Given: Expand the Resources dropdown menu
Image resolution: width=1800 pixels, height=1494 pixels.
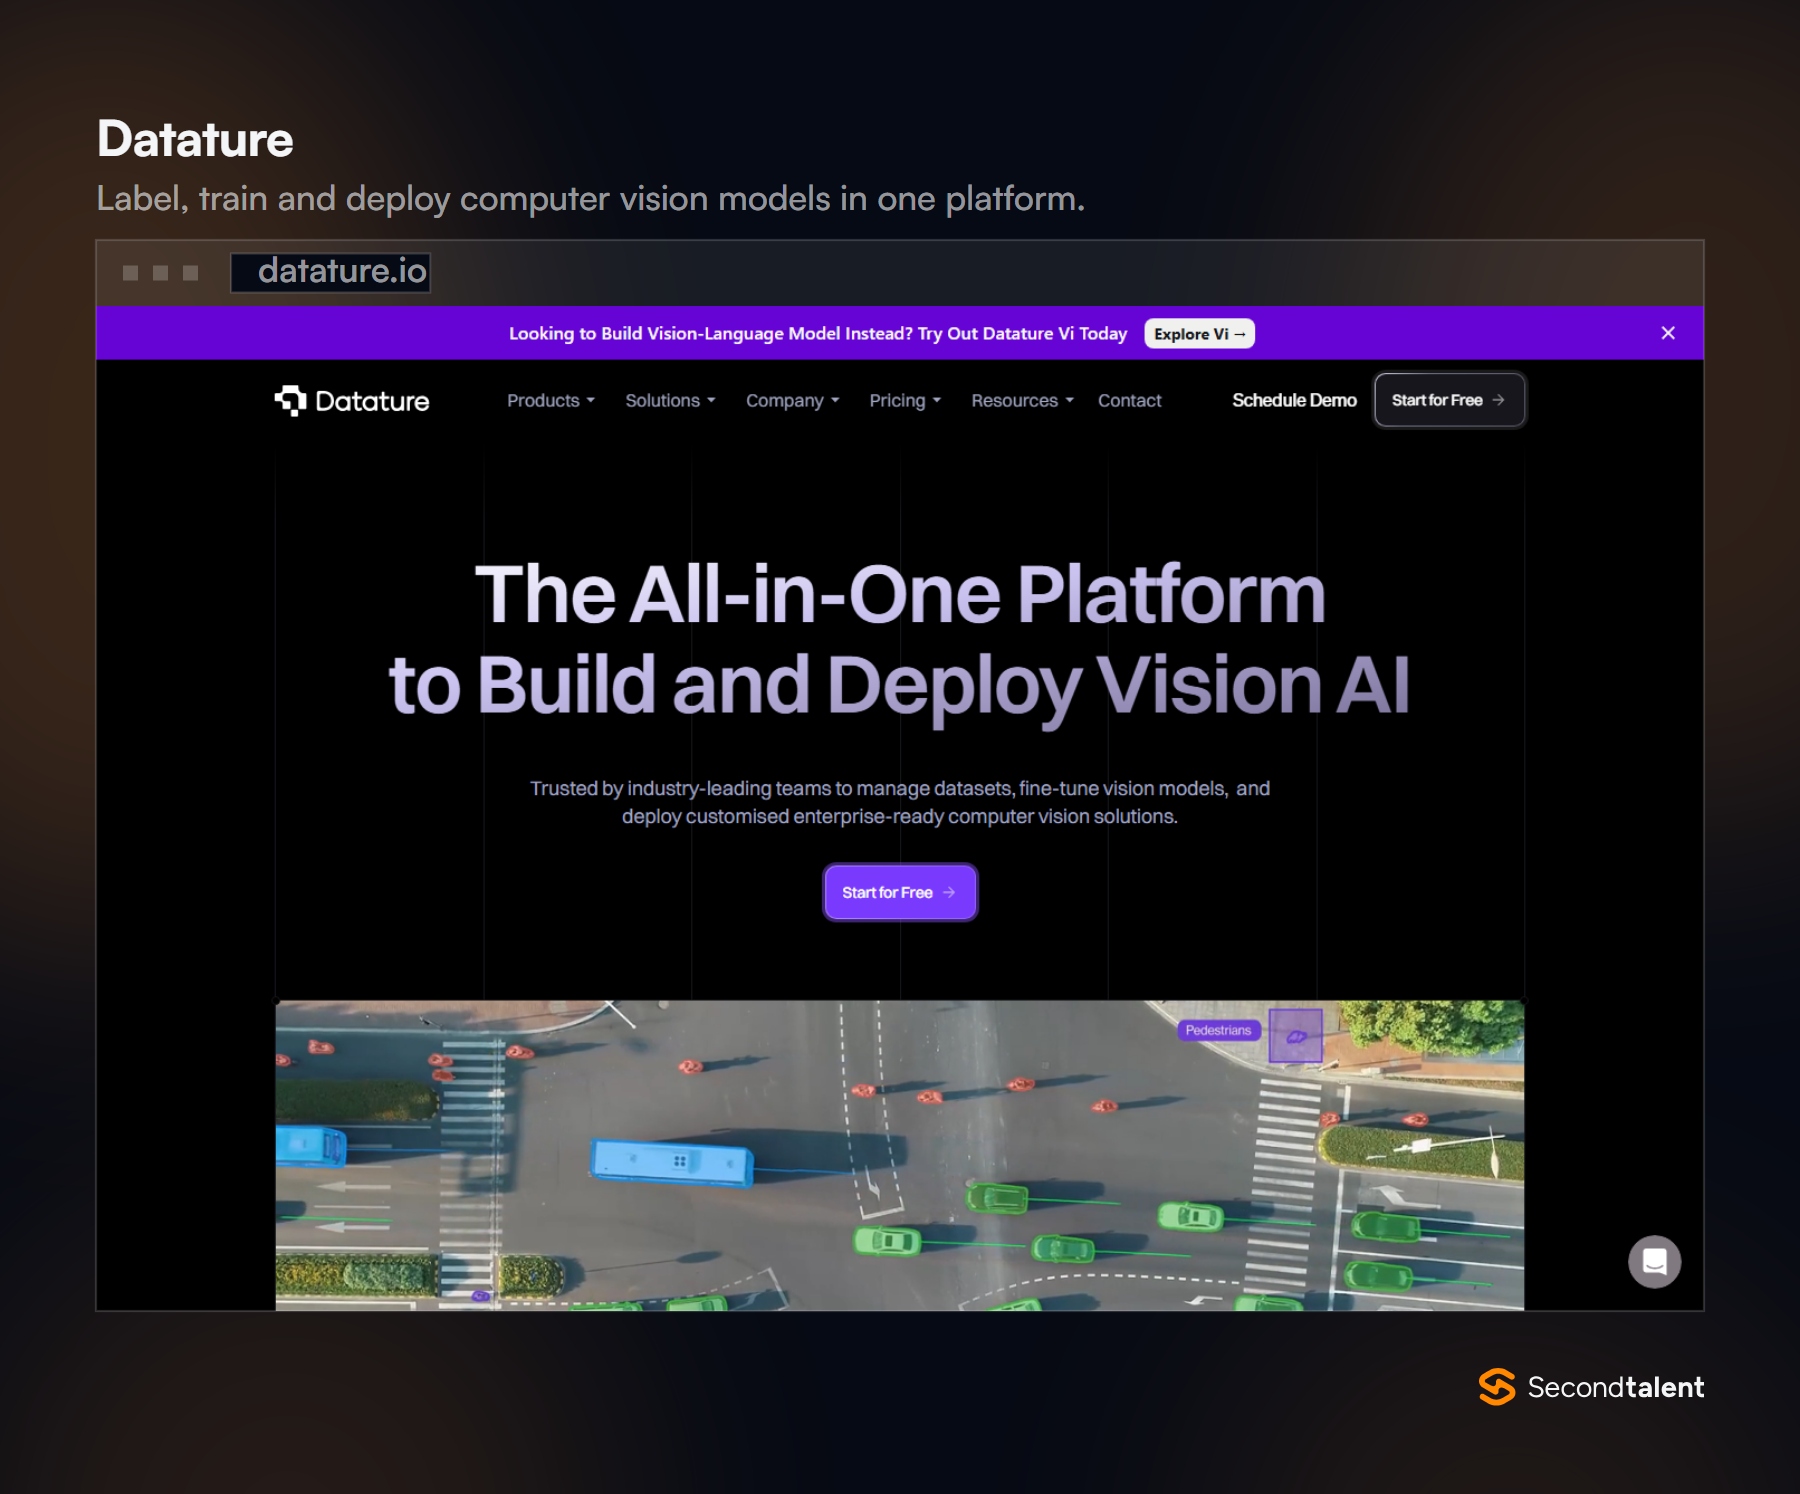Looking at the screenshot, I should [x=1022, y=401].
